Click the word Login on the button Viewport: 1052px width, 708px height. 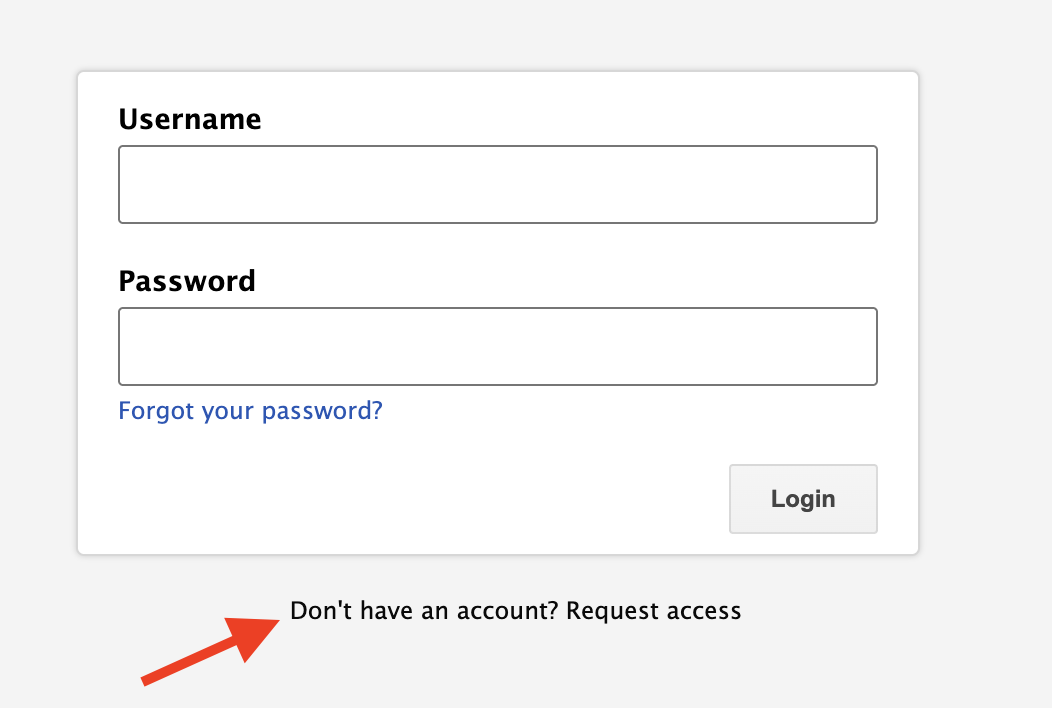(x=803, y=499)
